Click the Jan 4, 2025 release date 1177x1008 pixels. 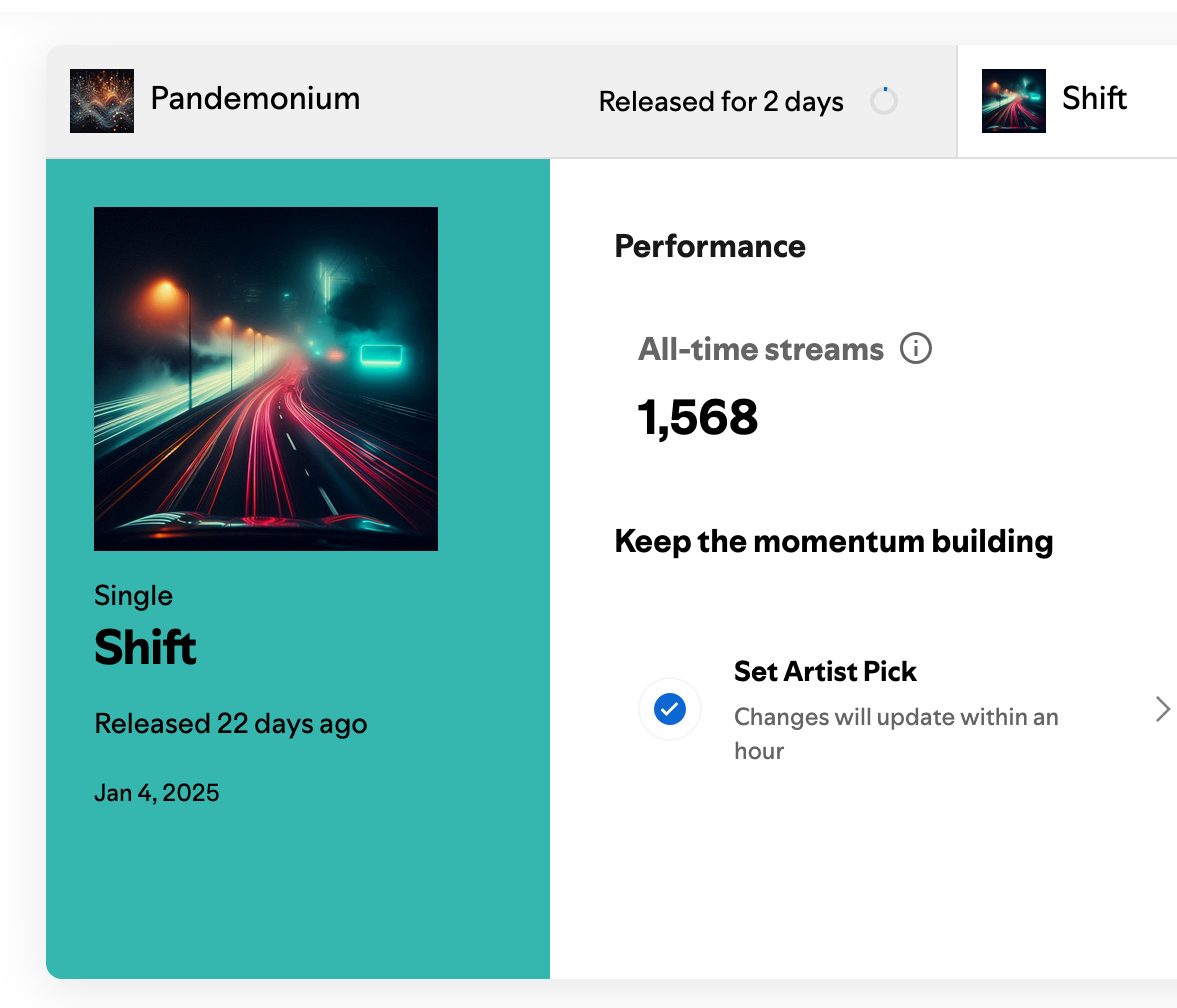(x=157, y=793)
